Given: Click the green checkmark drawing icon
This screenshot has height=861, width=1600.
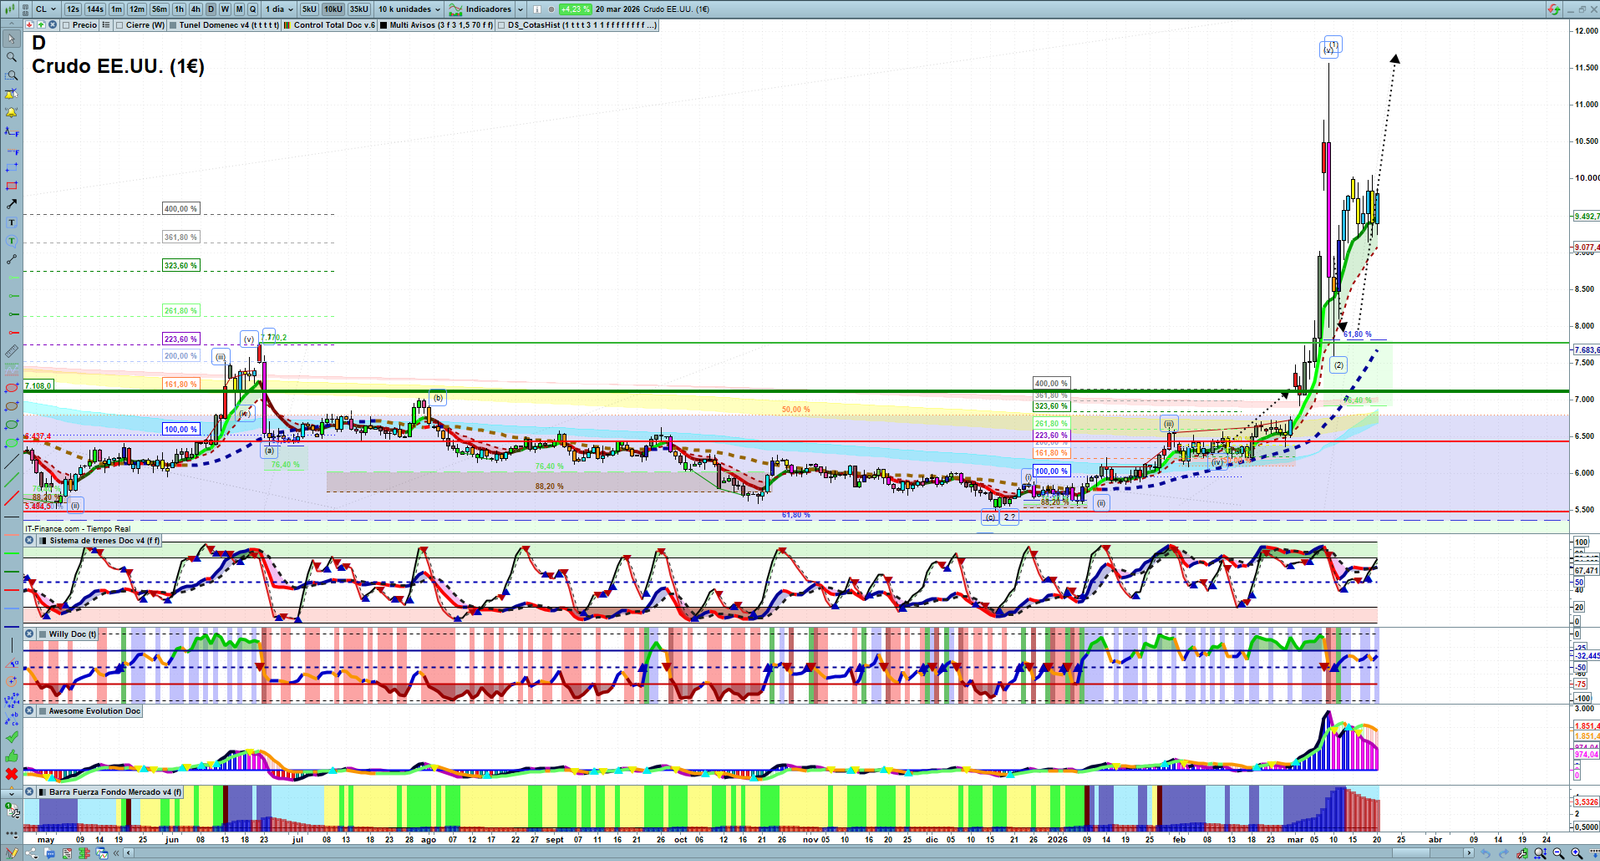Looking at the screenshot, I should [11, 737].
